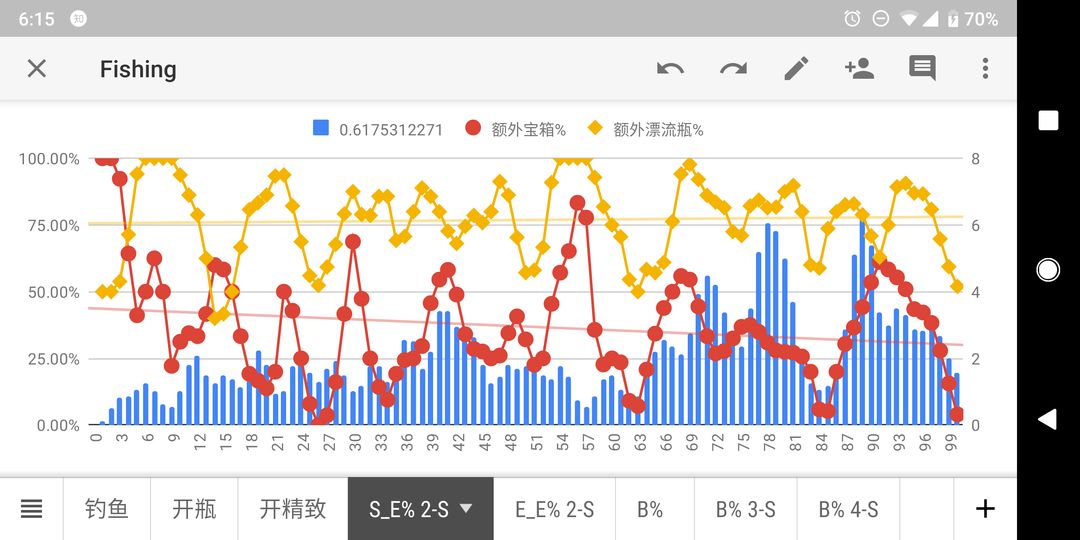Open the comments icon
Image resolution: width=1080 pixels, height=540 pixels.
[x=922, y=68]
